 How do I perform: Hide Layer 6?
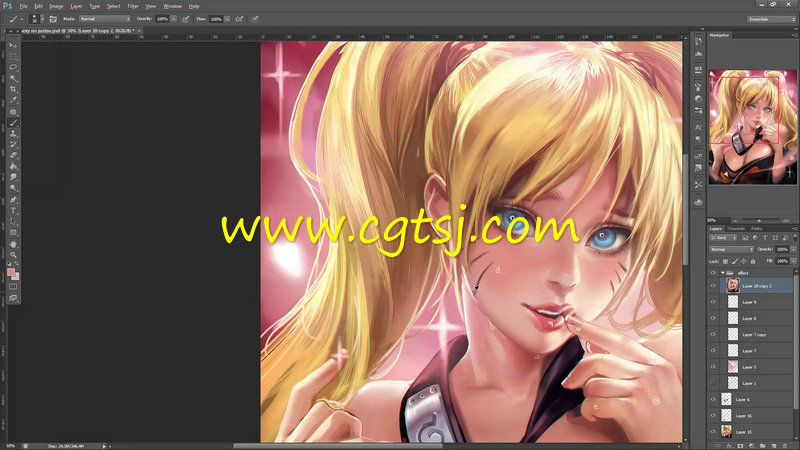[x=713, y=399]
